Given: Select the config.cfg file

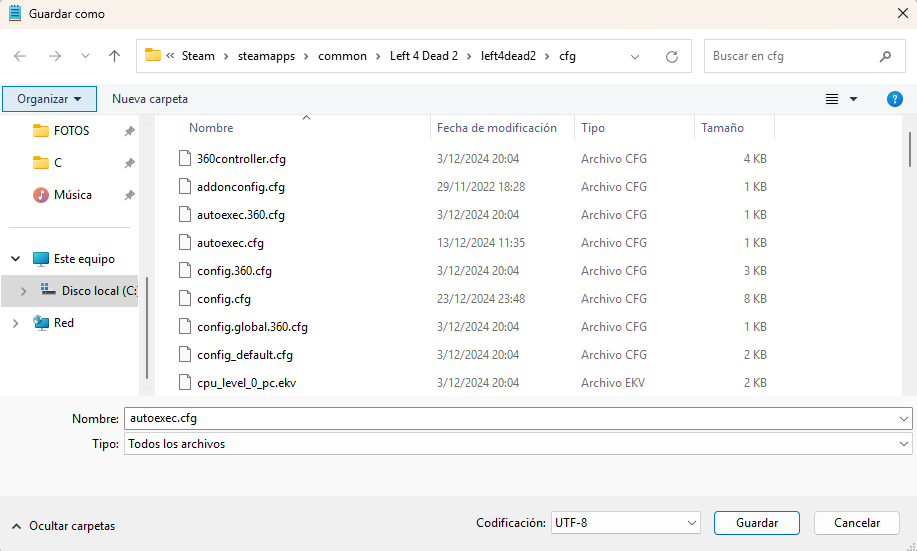Looking at the screenshot, I should click(224, 299).
